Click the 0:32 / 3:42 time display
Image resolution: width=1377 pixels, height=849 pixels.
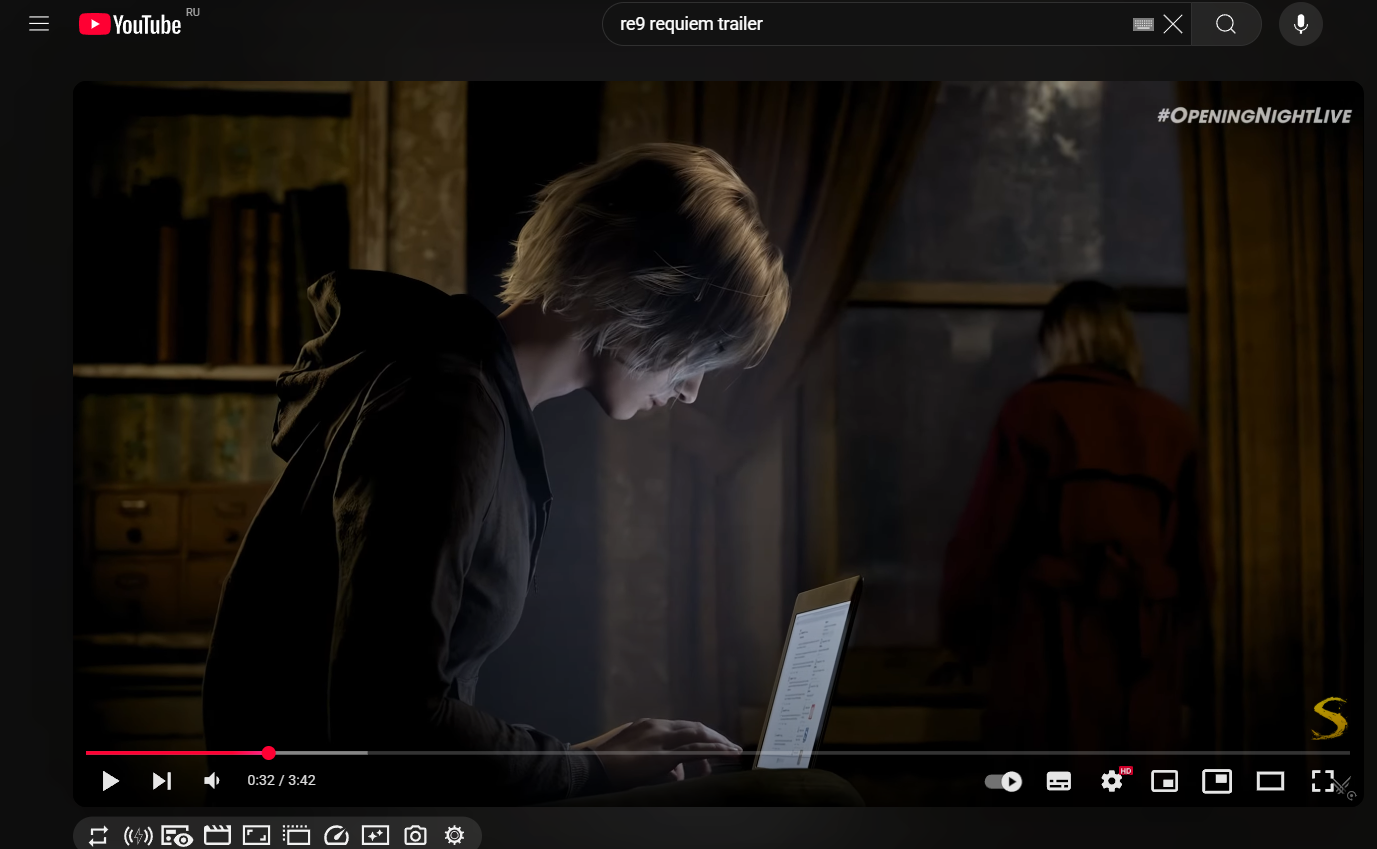tap(282, 781)
